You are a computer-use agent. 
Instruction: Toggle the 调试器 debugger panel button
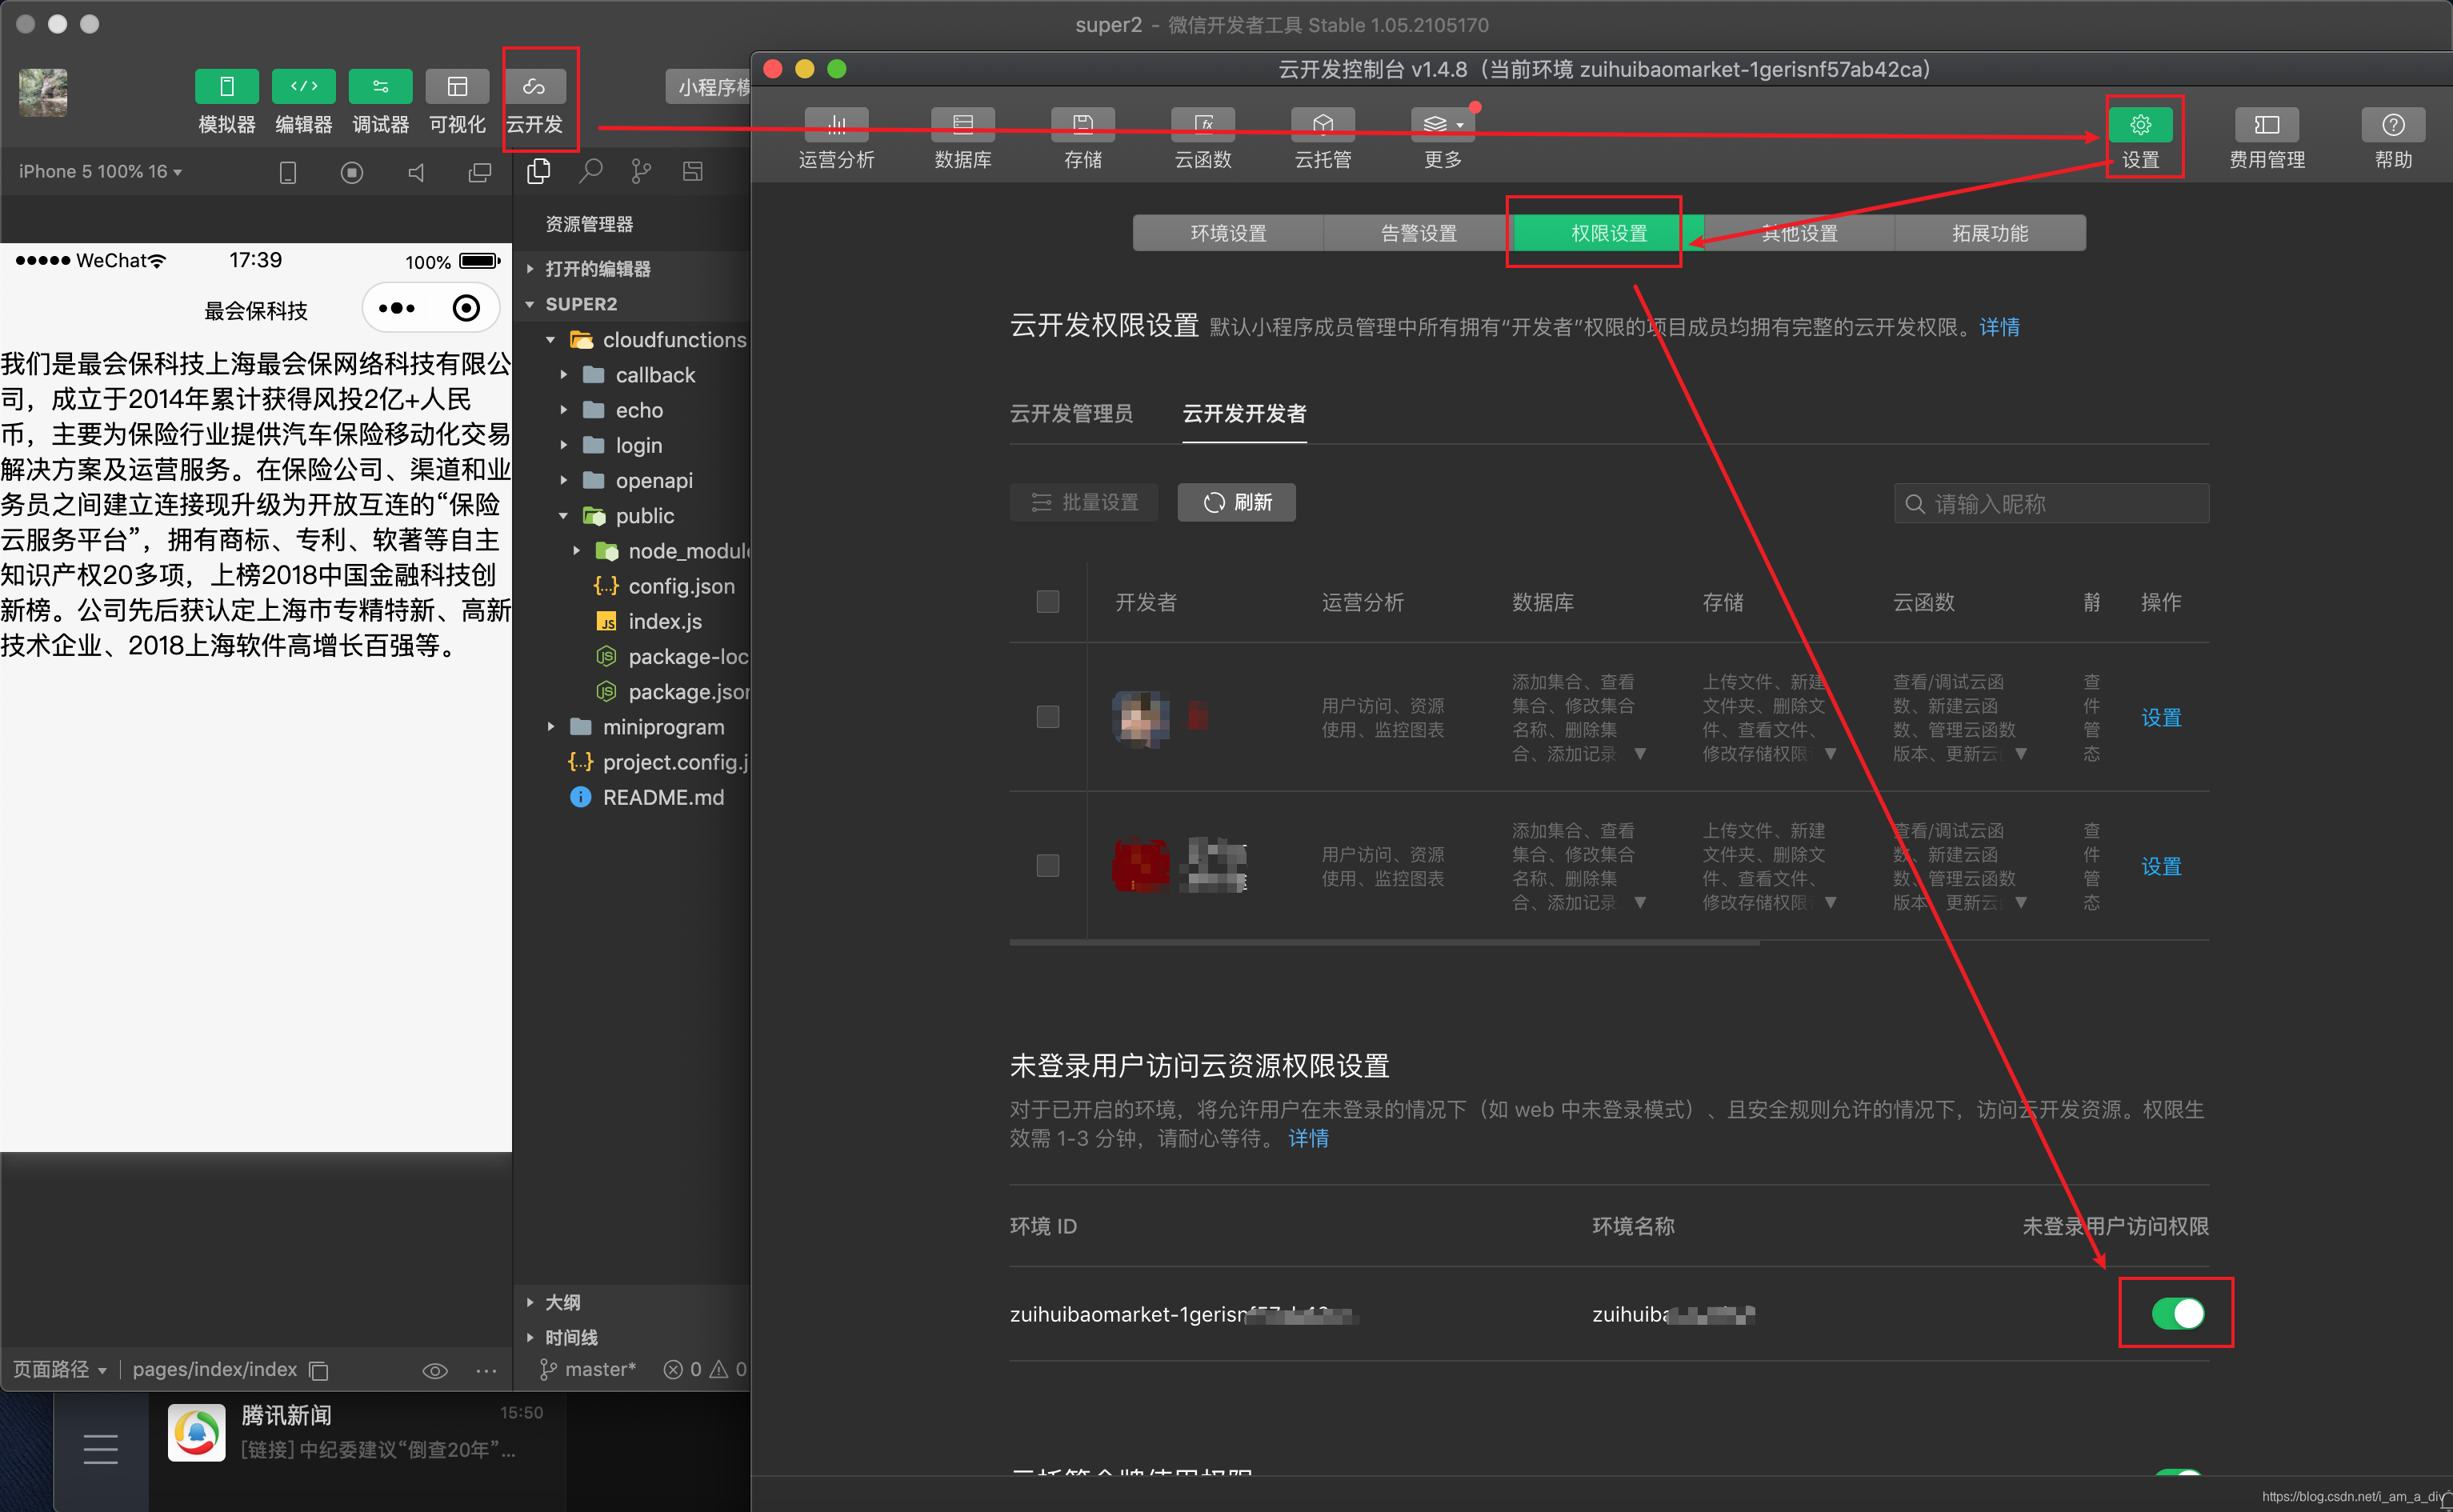[x=380, y=87]
